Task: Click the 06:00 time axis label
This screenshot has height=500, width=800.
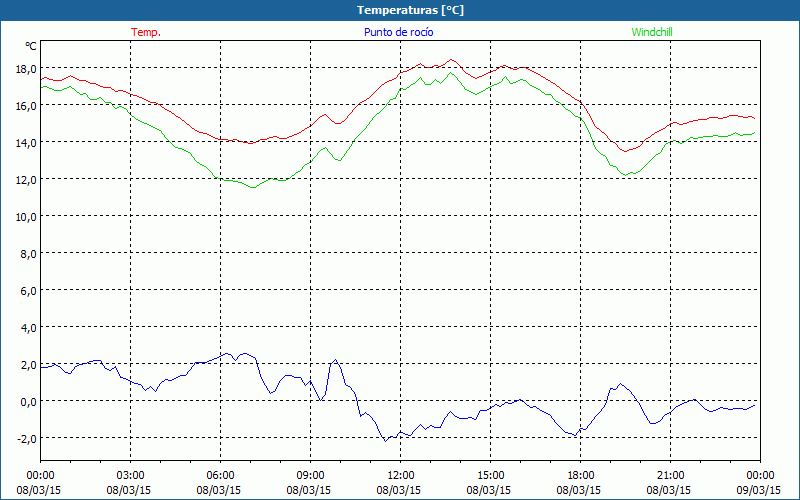Action: (220, 476)
